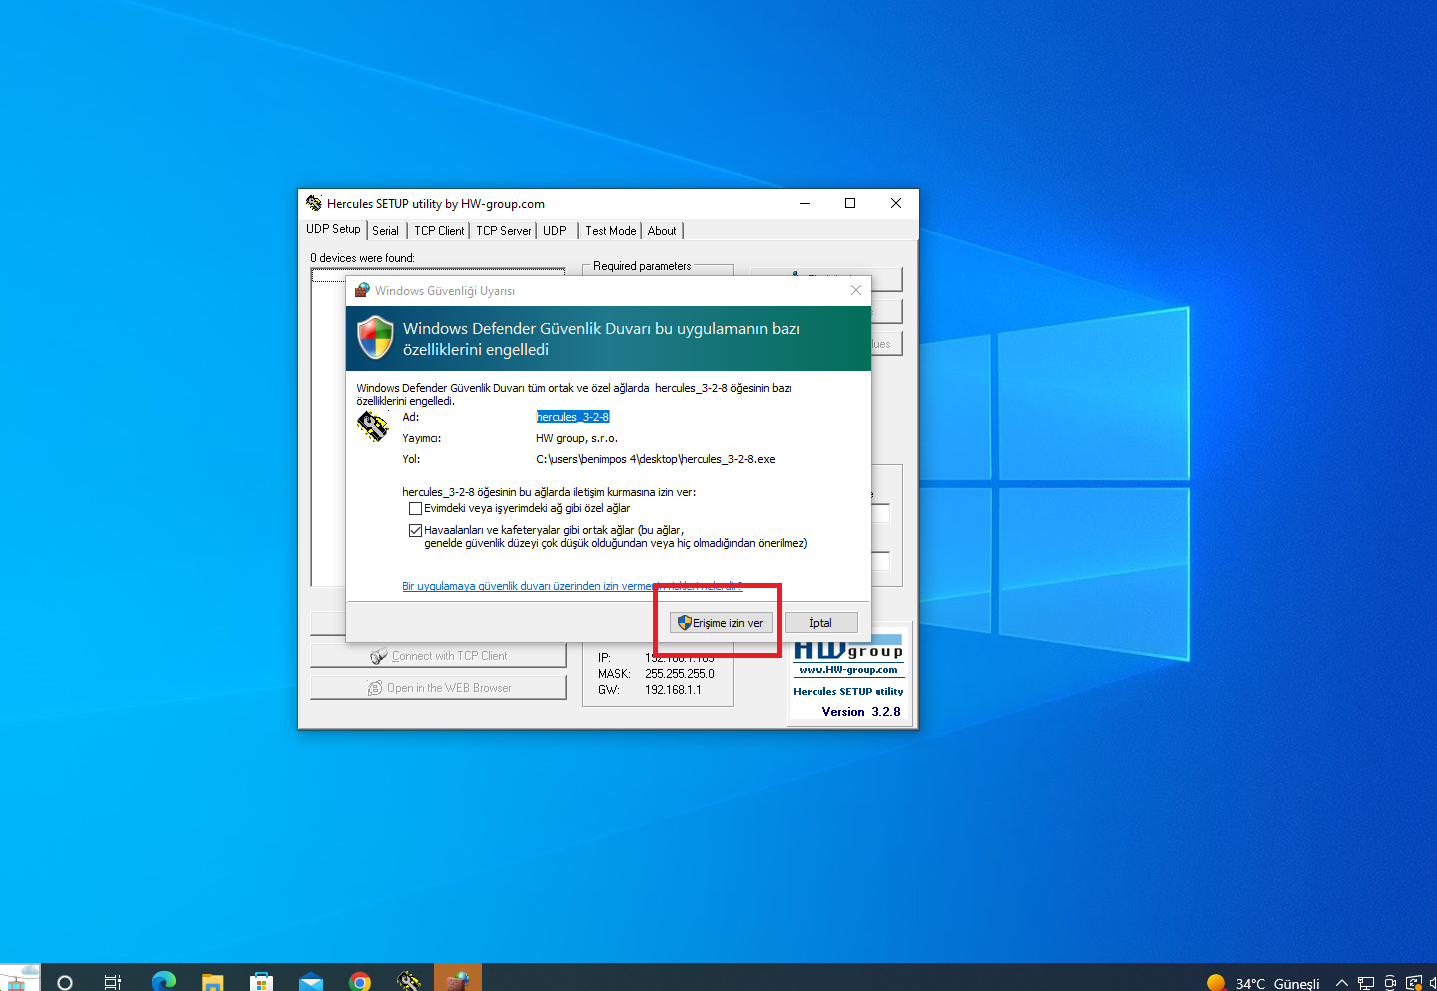This screenshot has width=1437, height=991.
Task: Click the sync status tray icon
Action: pos(1413,983)
